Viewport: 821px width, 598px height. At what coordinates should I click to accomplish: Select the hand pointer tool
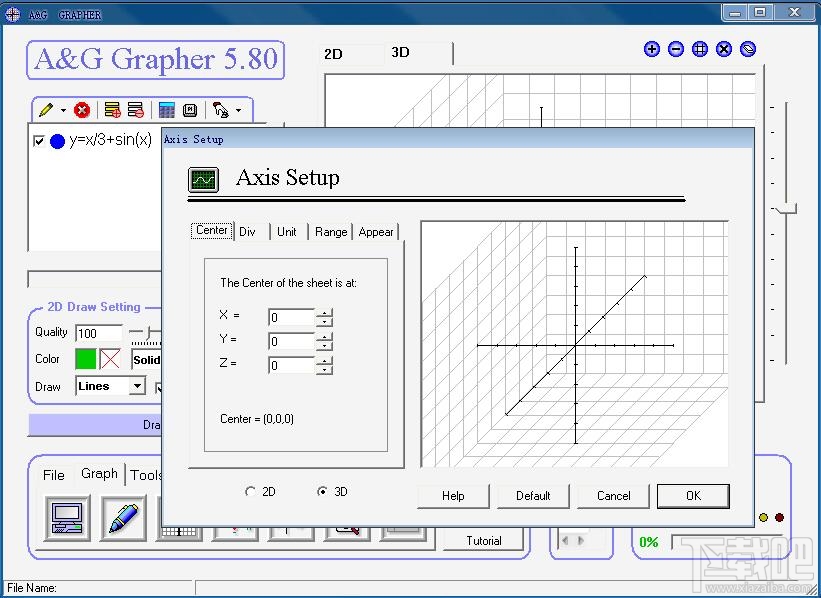pyautogui.click(x=220, y=110)
